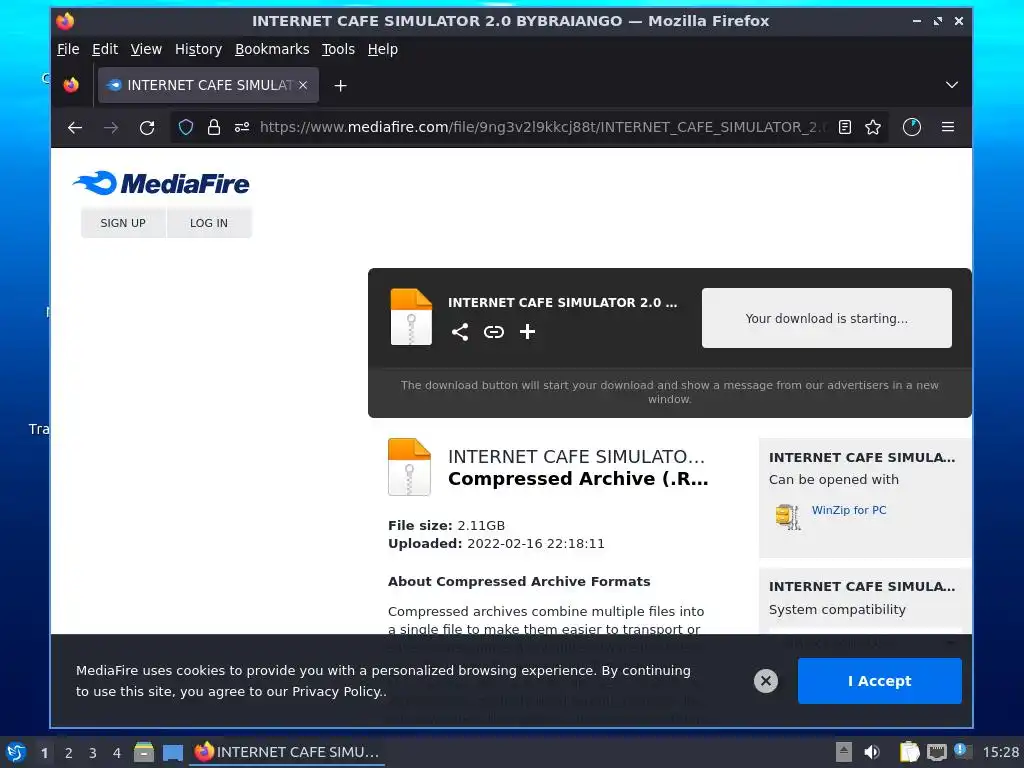Click the forward navigation arrow
Screen dimensions: 1024x768
tap(111, 127)
